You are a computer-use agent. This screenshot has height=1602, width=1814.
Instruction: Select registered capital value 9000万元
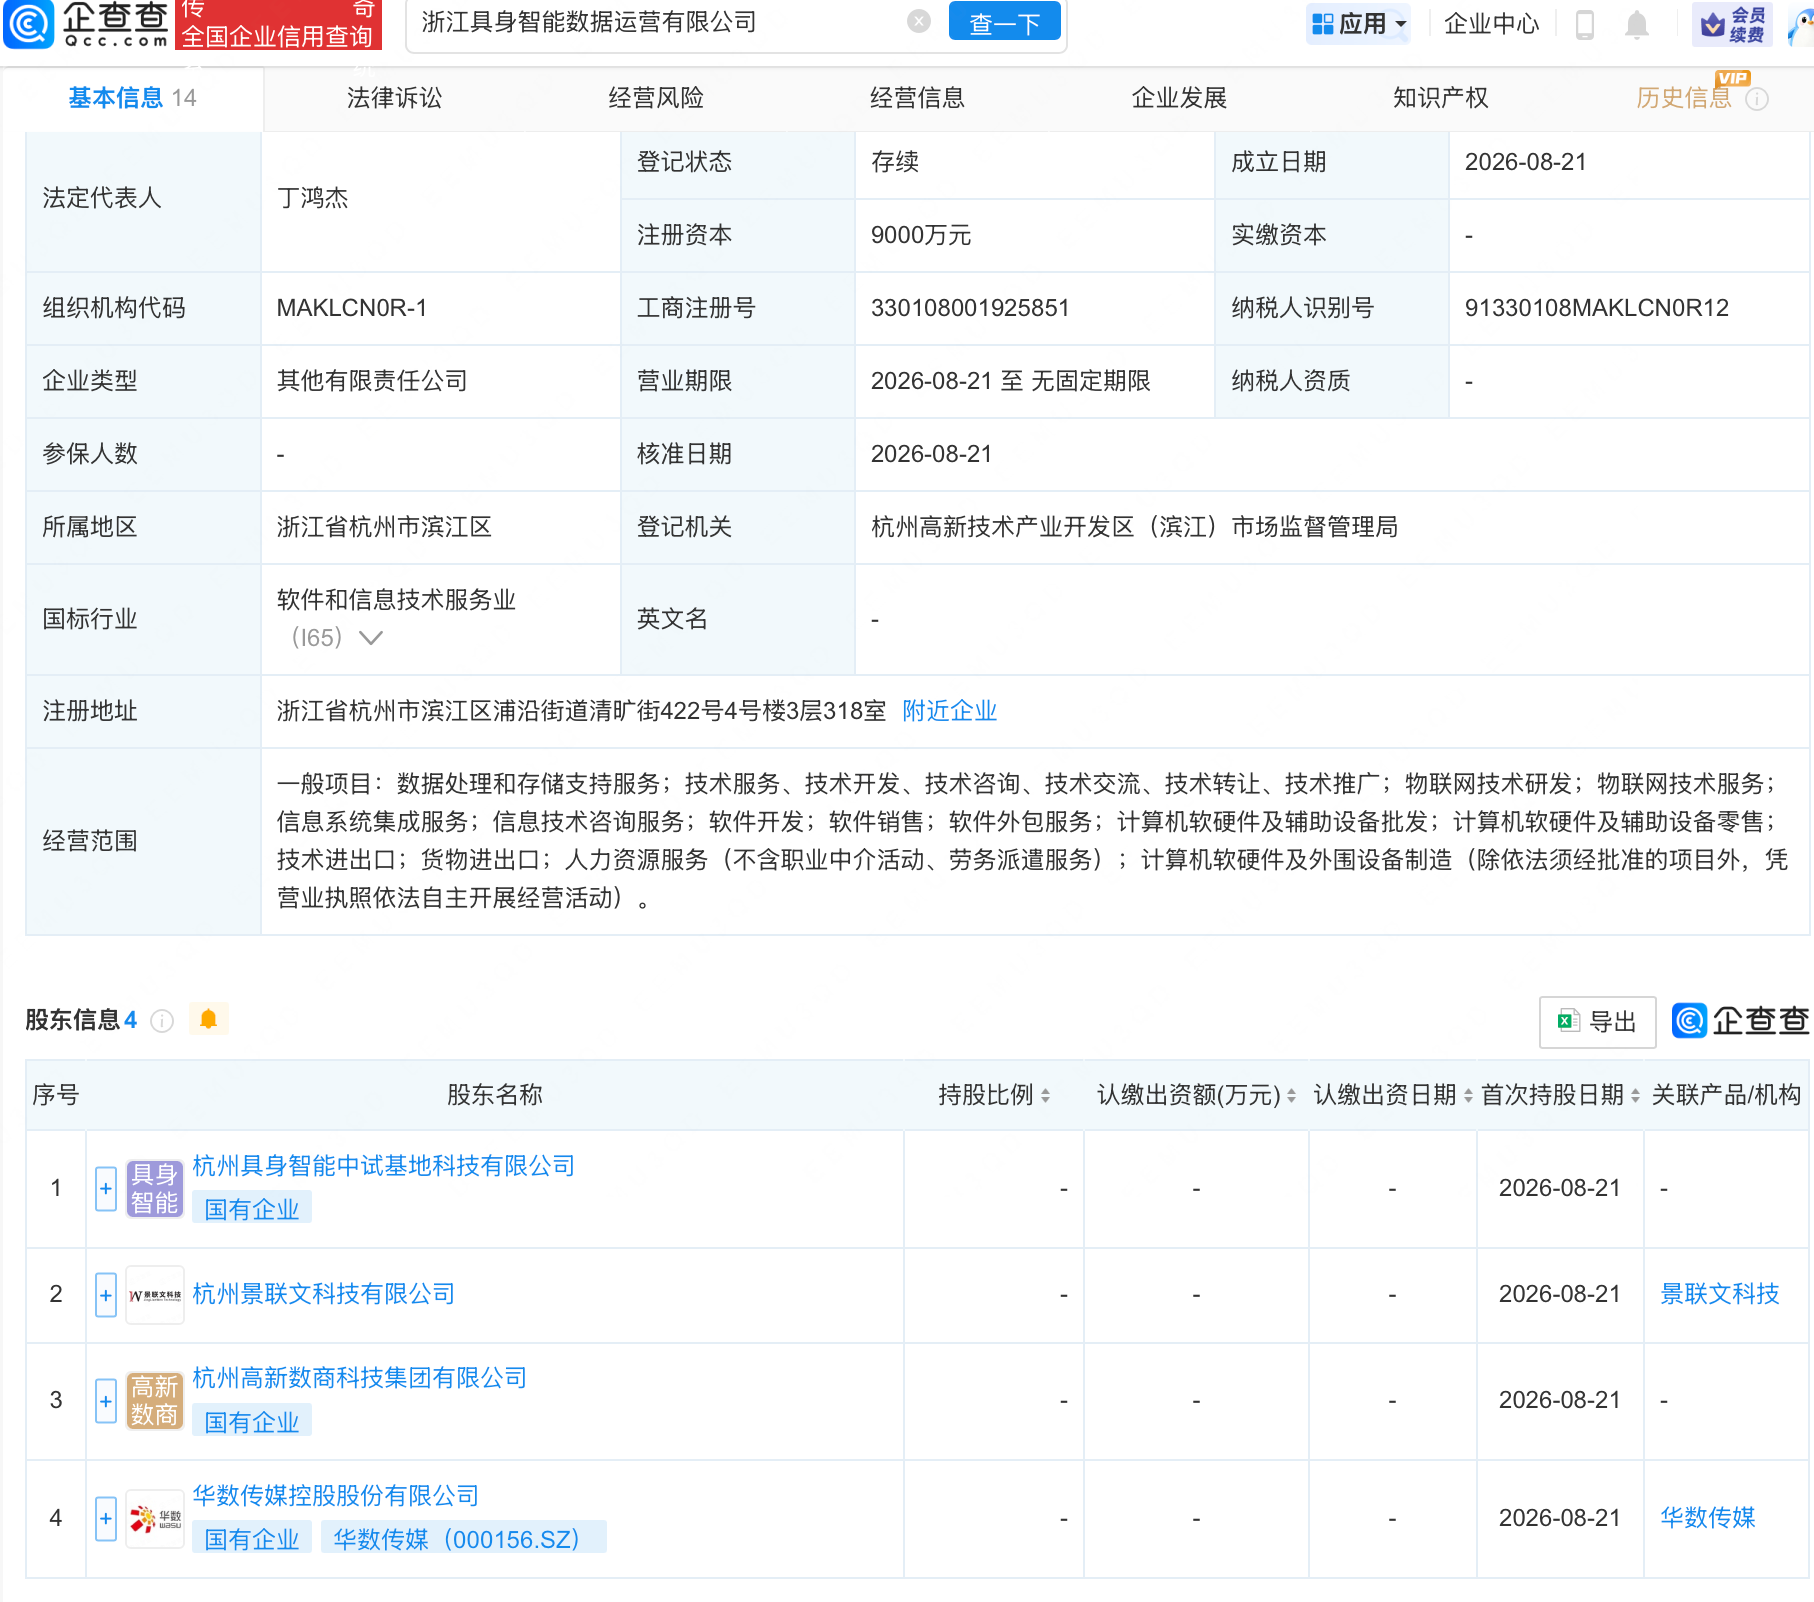(x=921, y=235)
